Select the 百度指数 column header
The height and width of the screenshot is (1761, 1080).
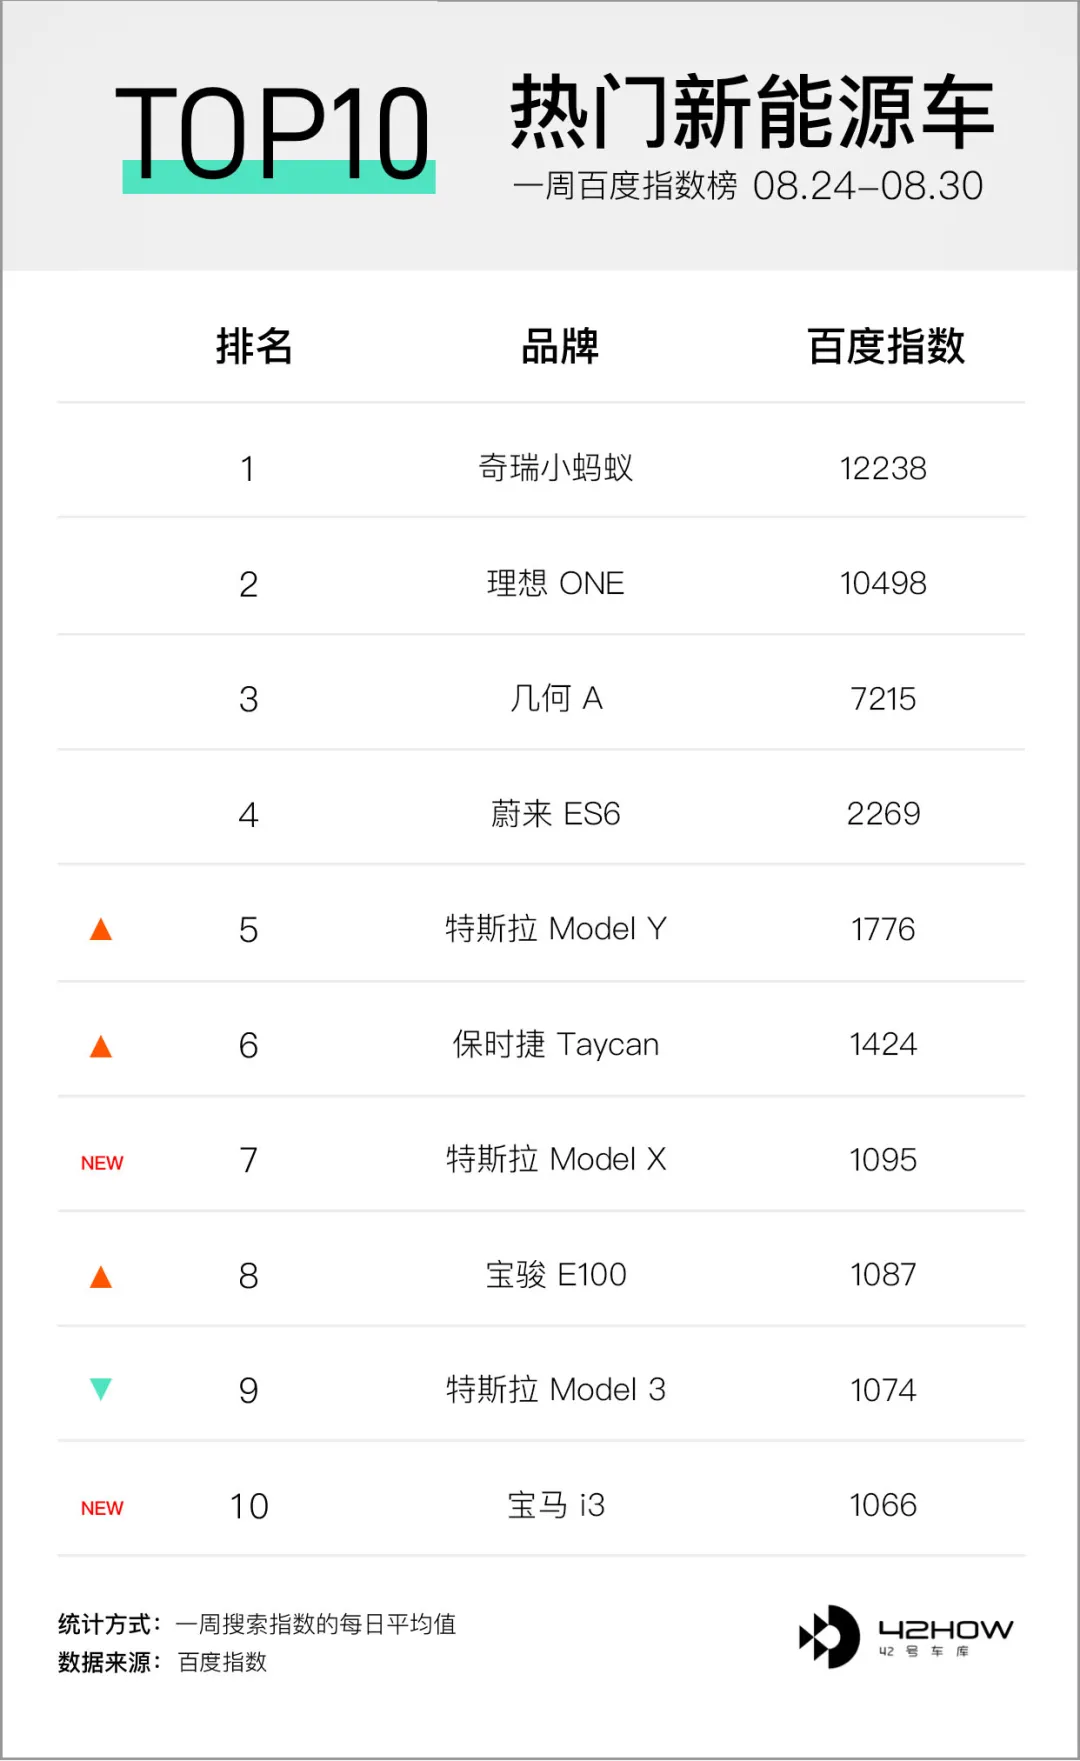click(886, 346)
